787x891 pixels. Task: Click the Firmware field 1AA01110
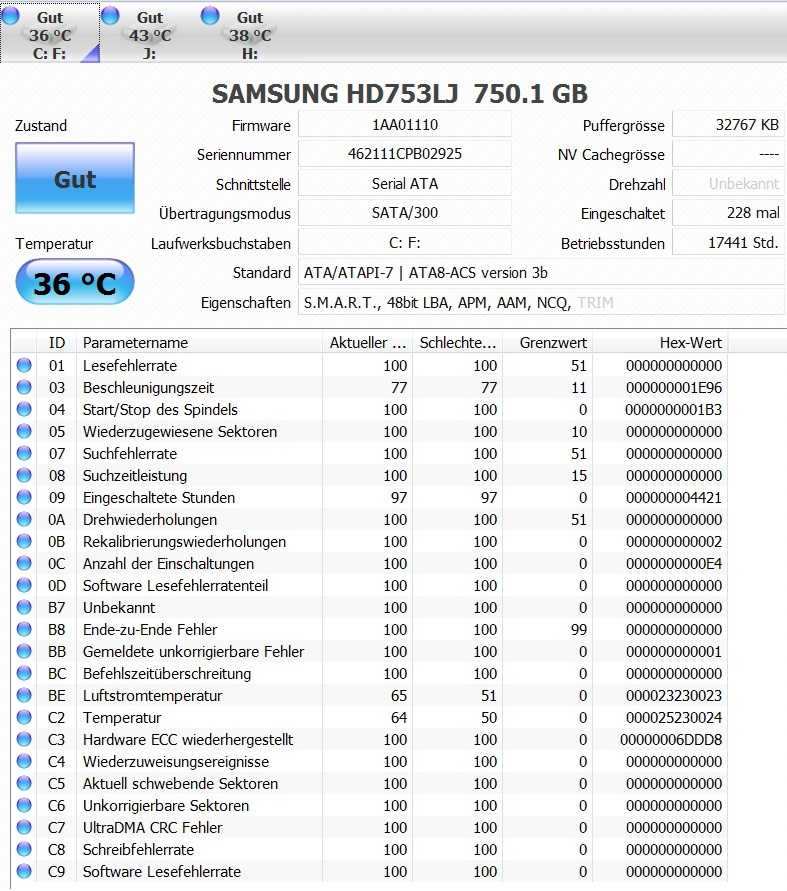point(405,124)
